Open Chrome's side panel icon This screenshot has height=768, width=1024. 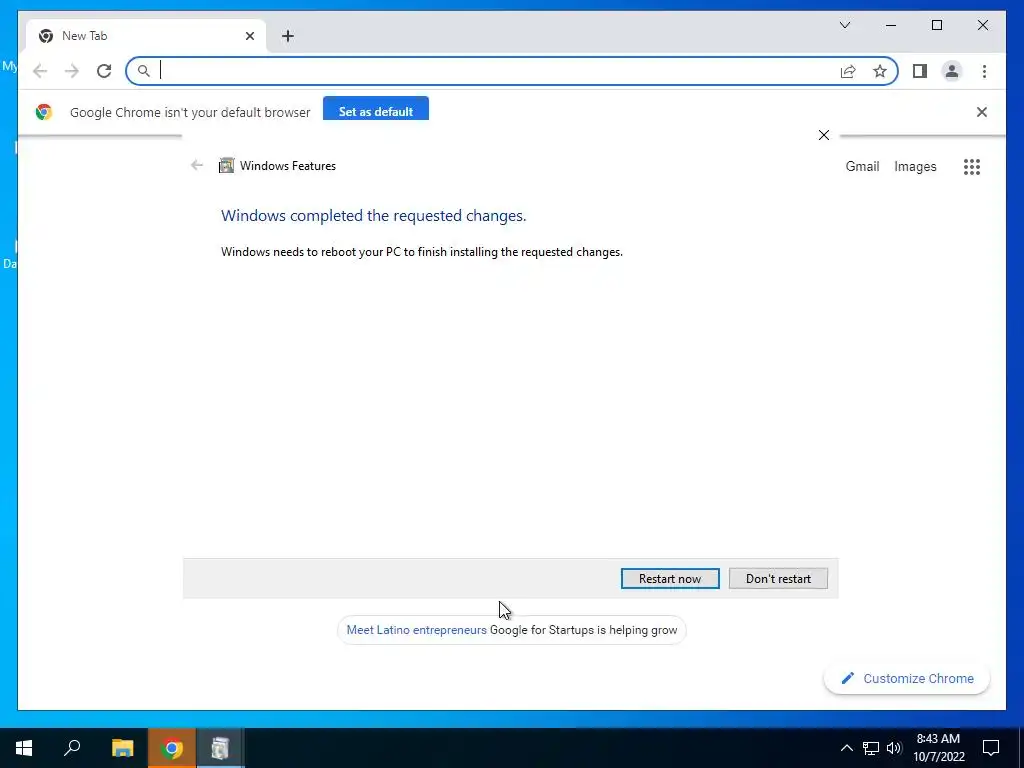(x=920, y=71)
